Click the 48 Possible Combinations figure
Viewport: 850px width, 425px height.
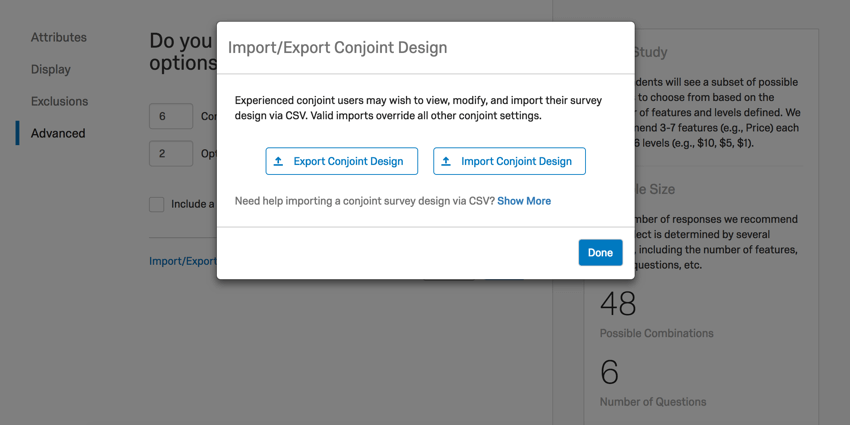coord(618,303)
